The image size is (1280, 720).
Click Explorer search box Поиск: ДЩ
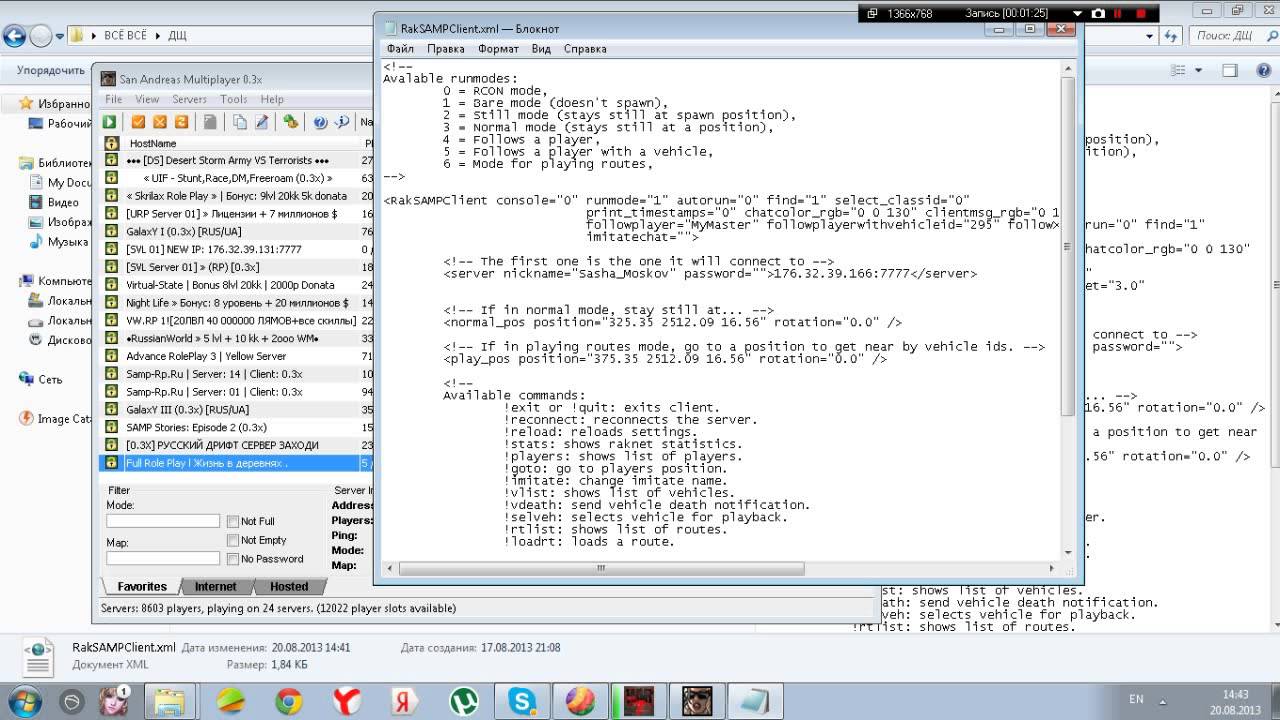point(1234,36)
